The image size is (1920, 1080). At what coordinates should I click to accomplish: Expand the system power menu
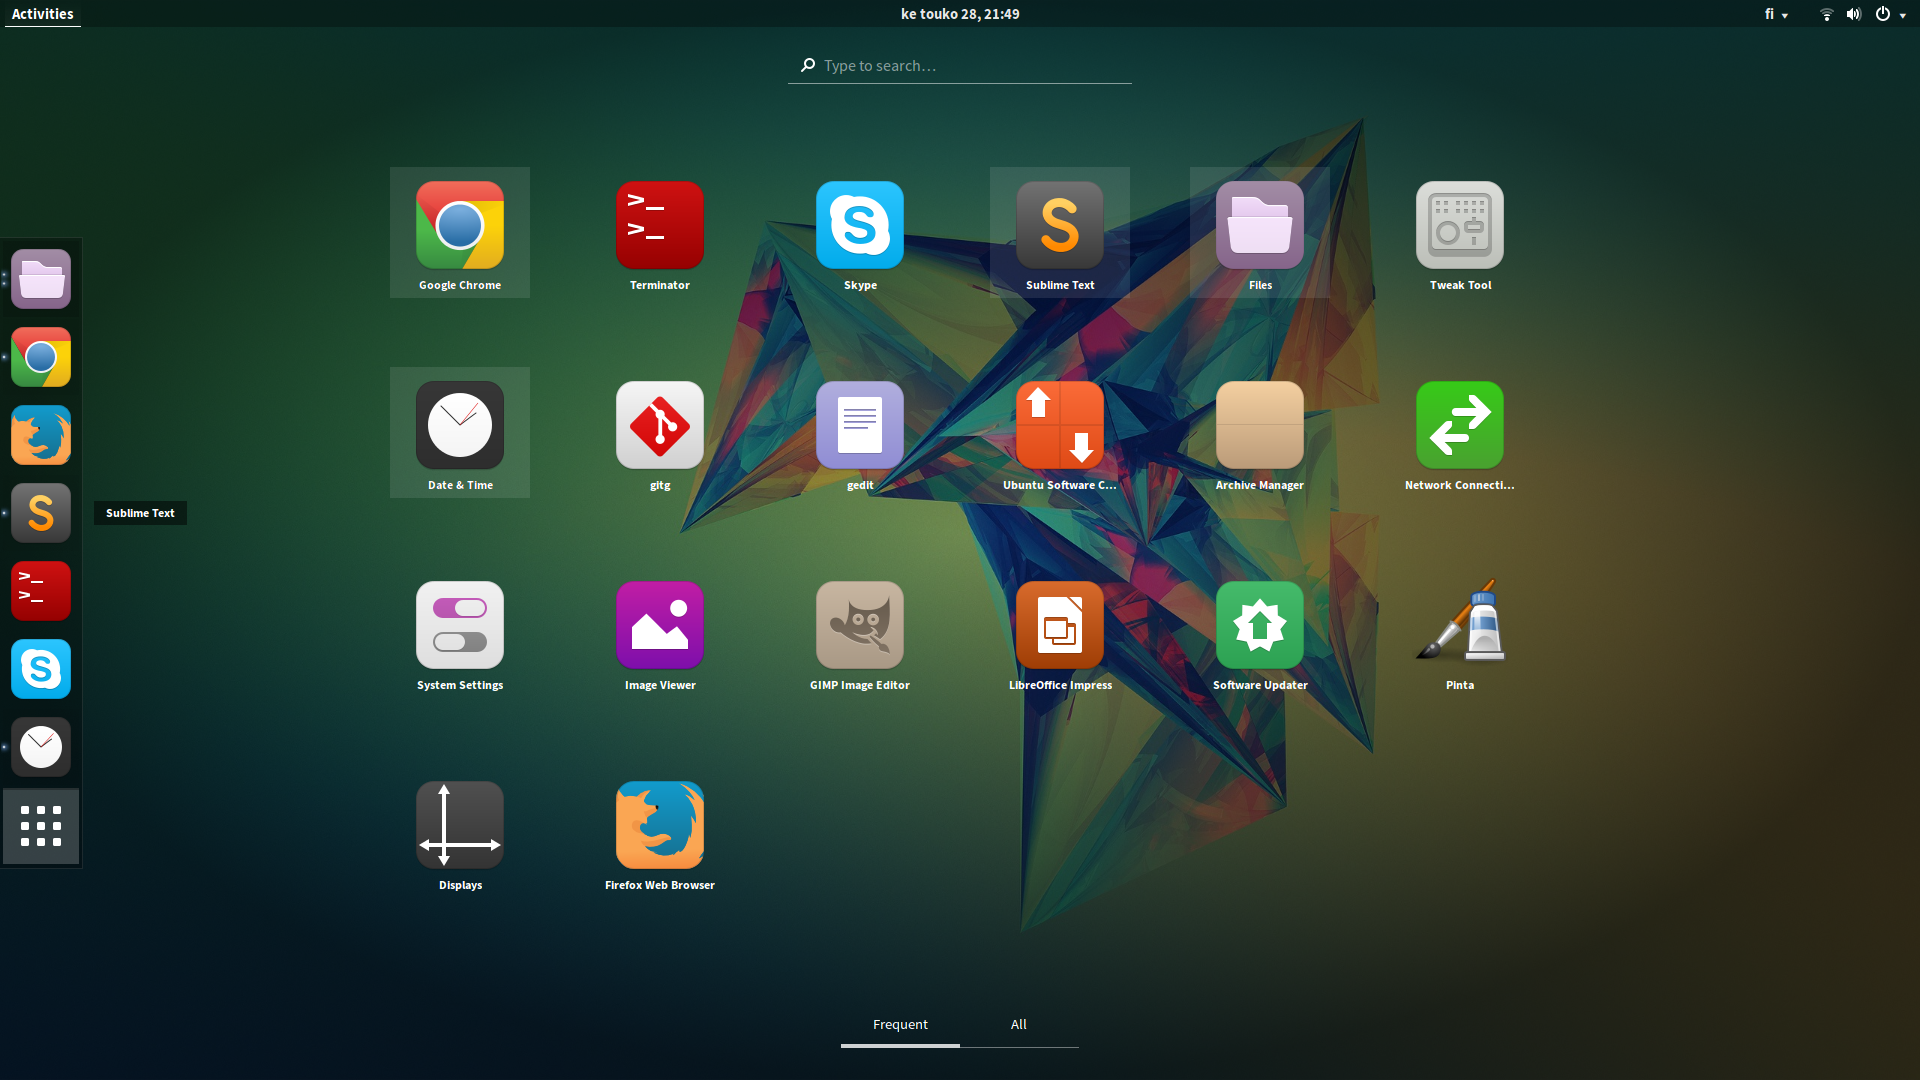click(1890, 14)
